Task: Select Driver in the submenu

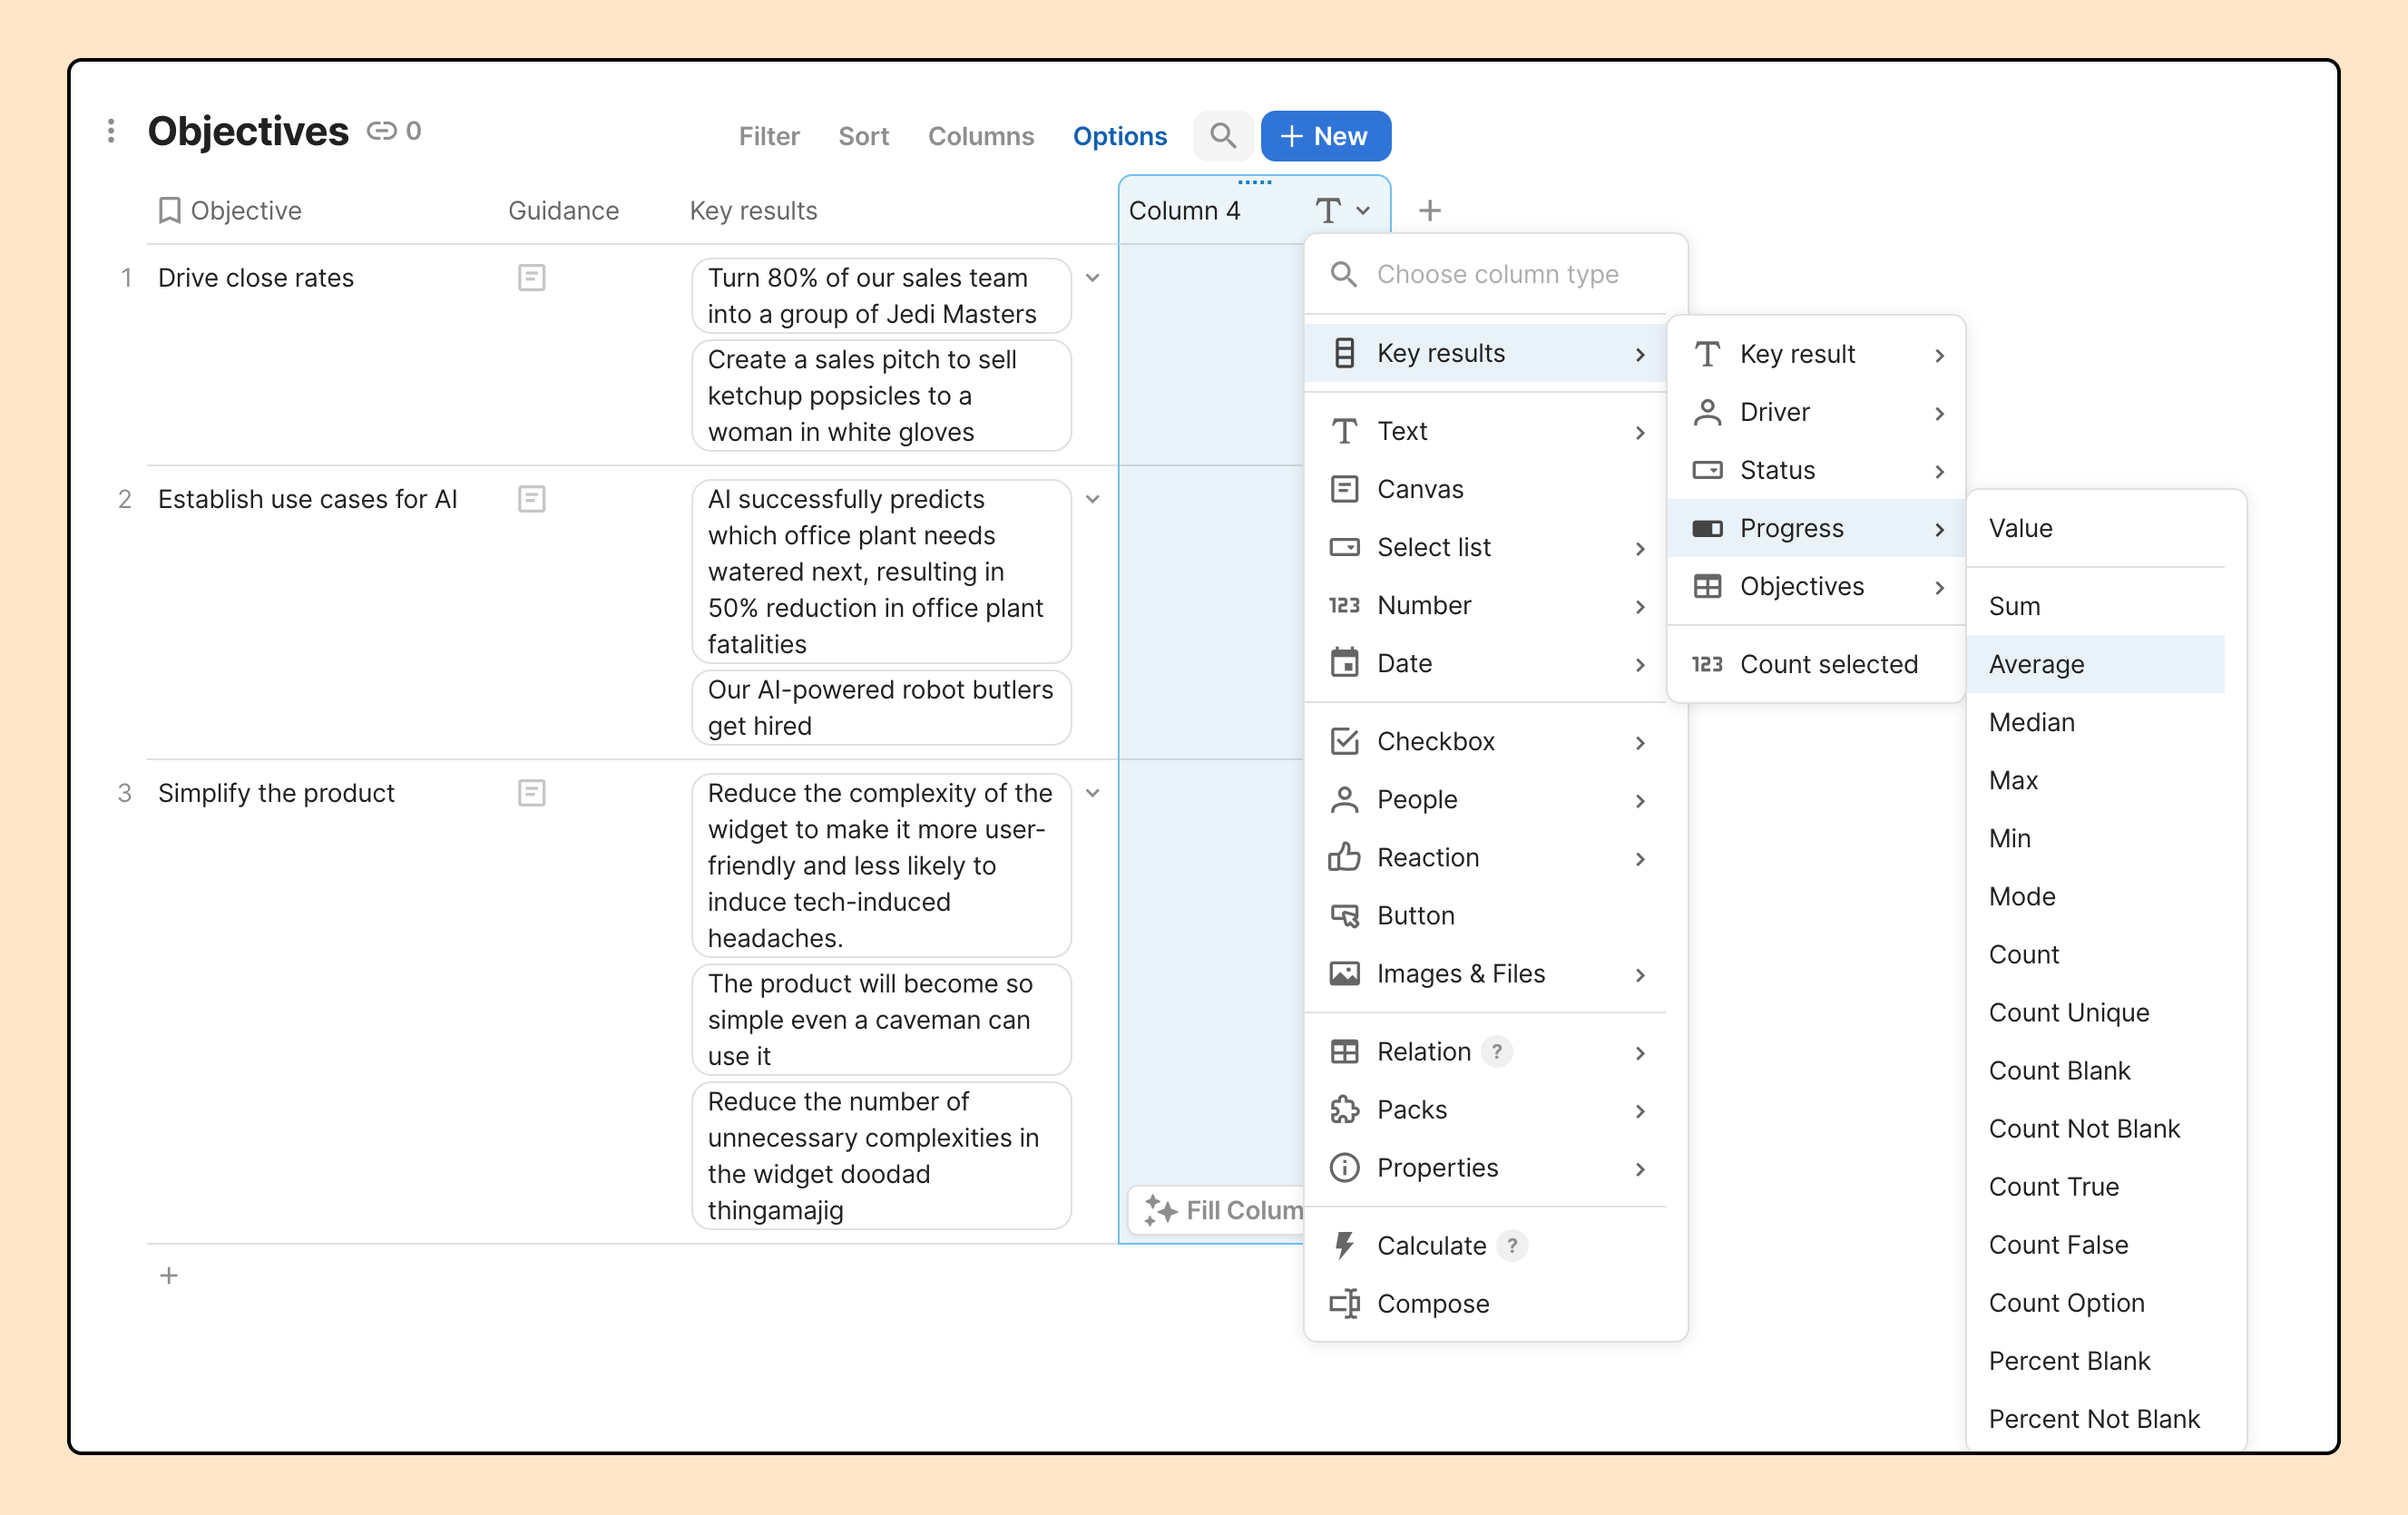Action: pos(1818,413)
